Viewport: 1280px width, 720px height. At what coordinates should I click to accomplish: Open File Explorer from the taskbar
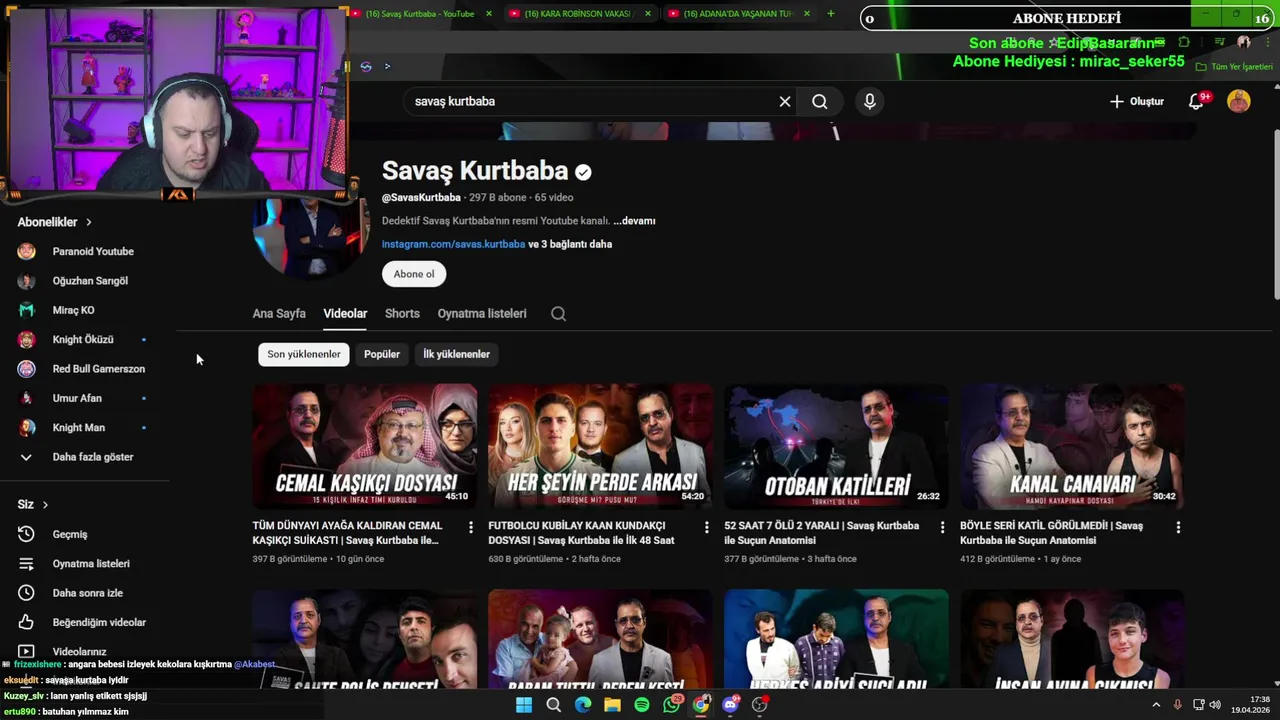(612, 705)
